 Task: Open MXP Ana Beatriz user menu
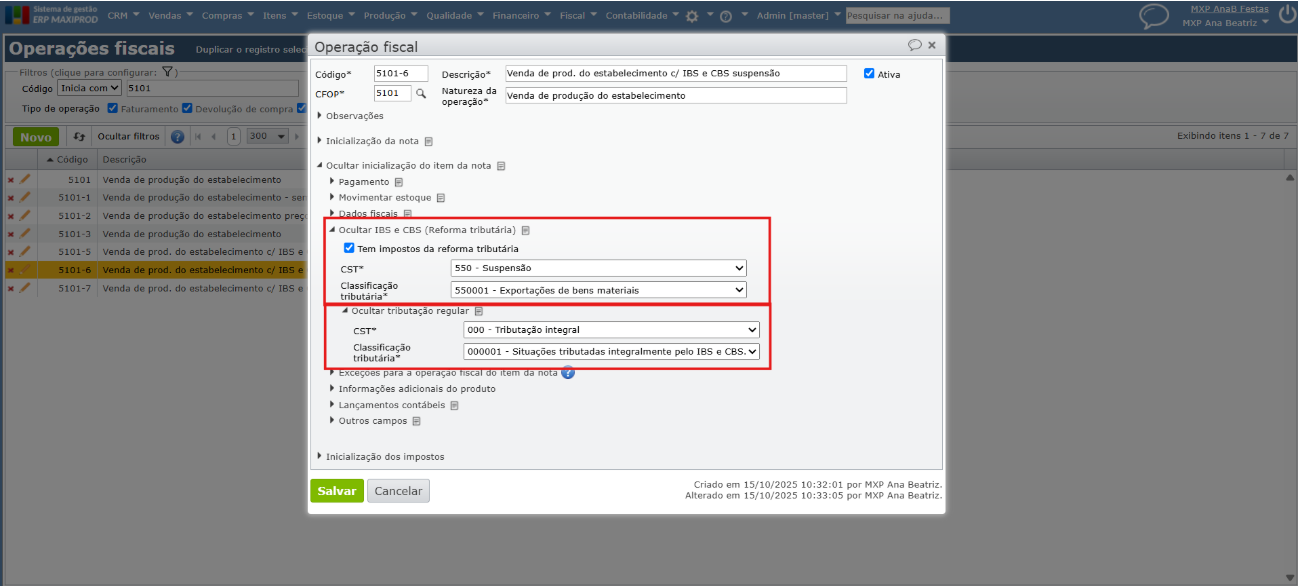[x=1225, y=22]
